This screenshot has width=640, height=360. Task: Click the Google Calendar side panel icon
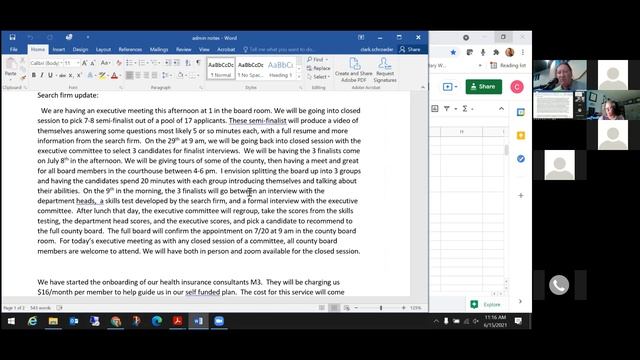pos(520,112)
